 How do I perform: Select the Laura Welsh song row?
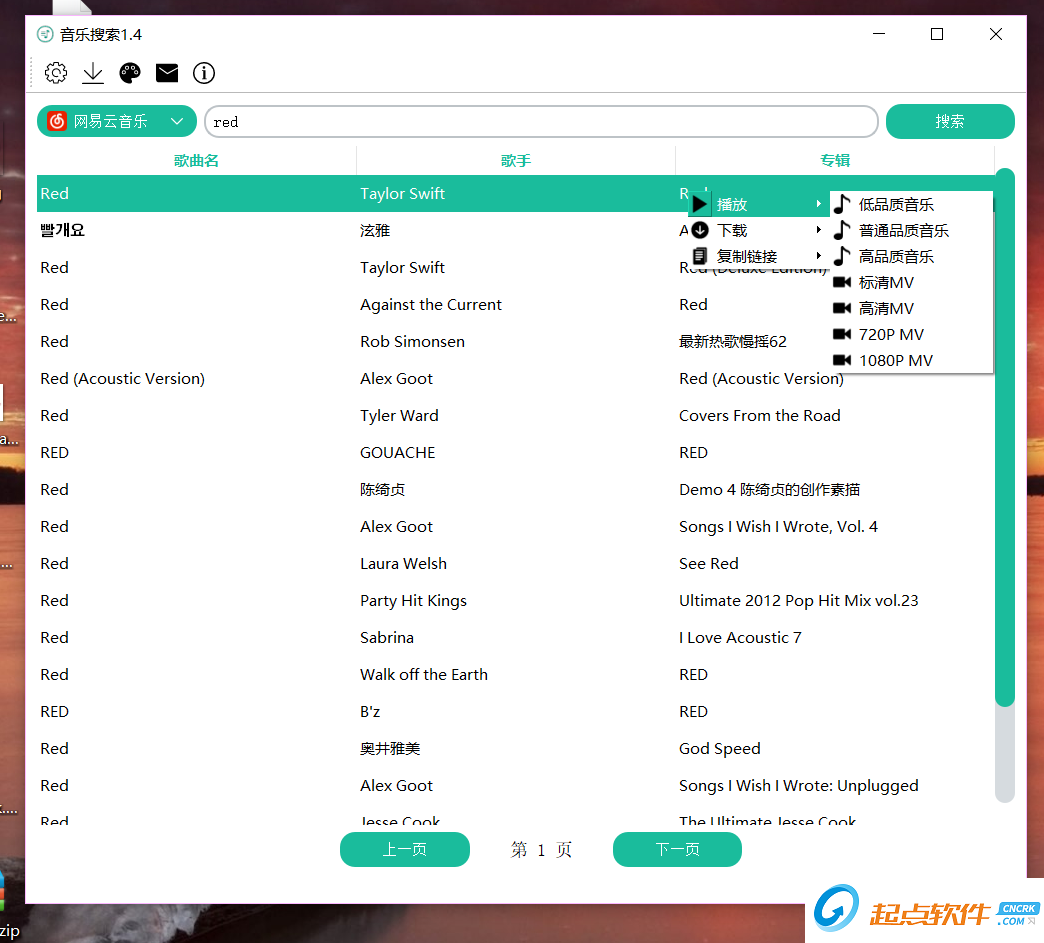tap(516, 563)
